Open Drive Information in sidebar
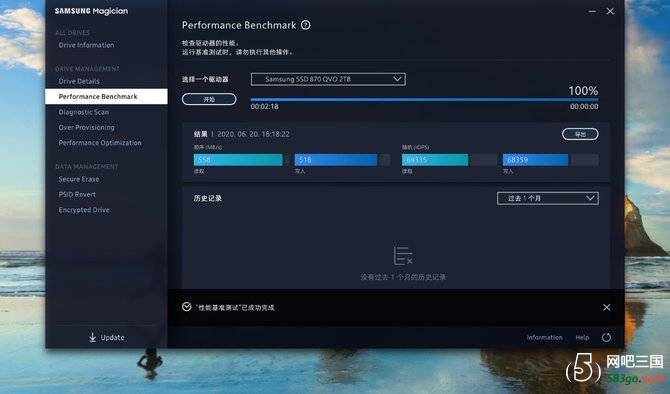Screen dimensions: 670x394 pyautogui.click(x=86, y=45)
